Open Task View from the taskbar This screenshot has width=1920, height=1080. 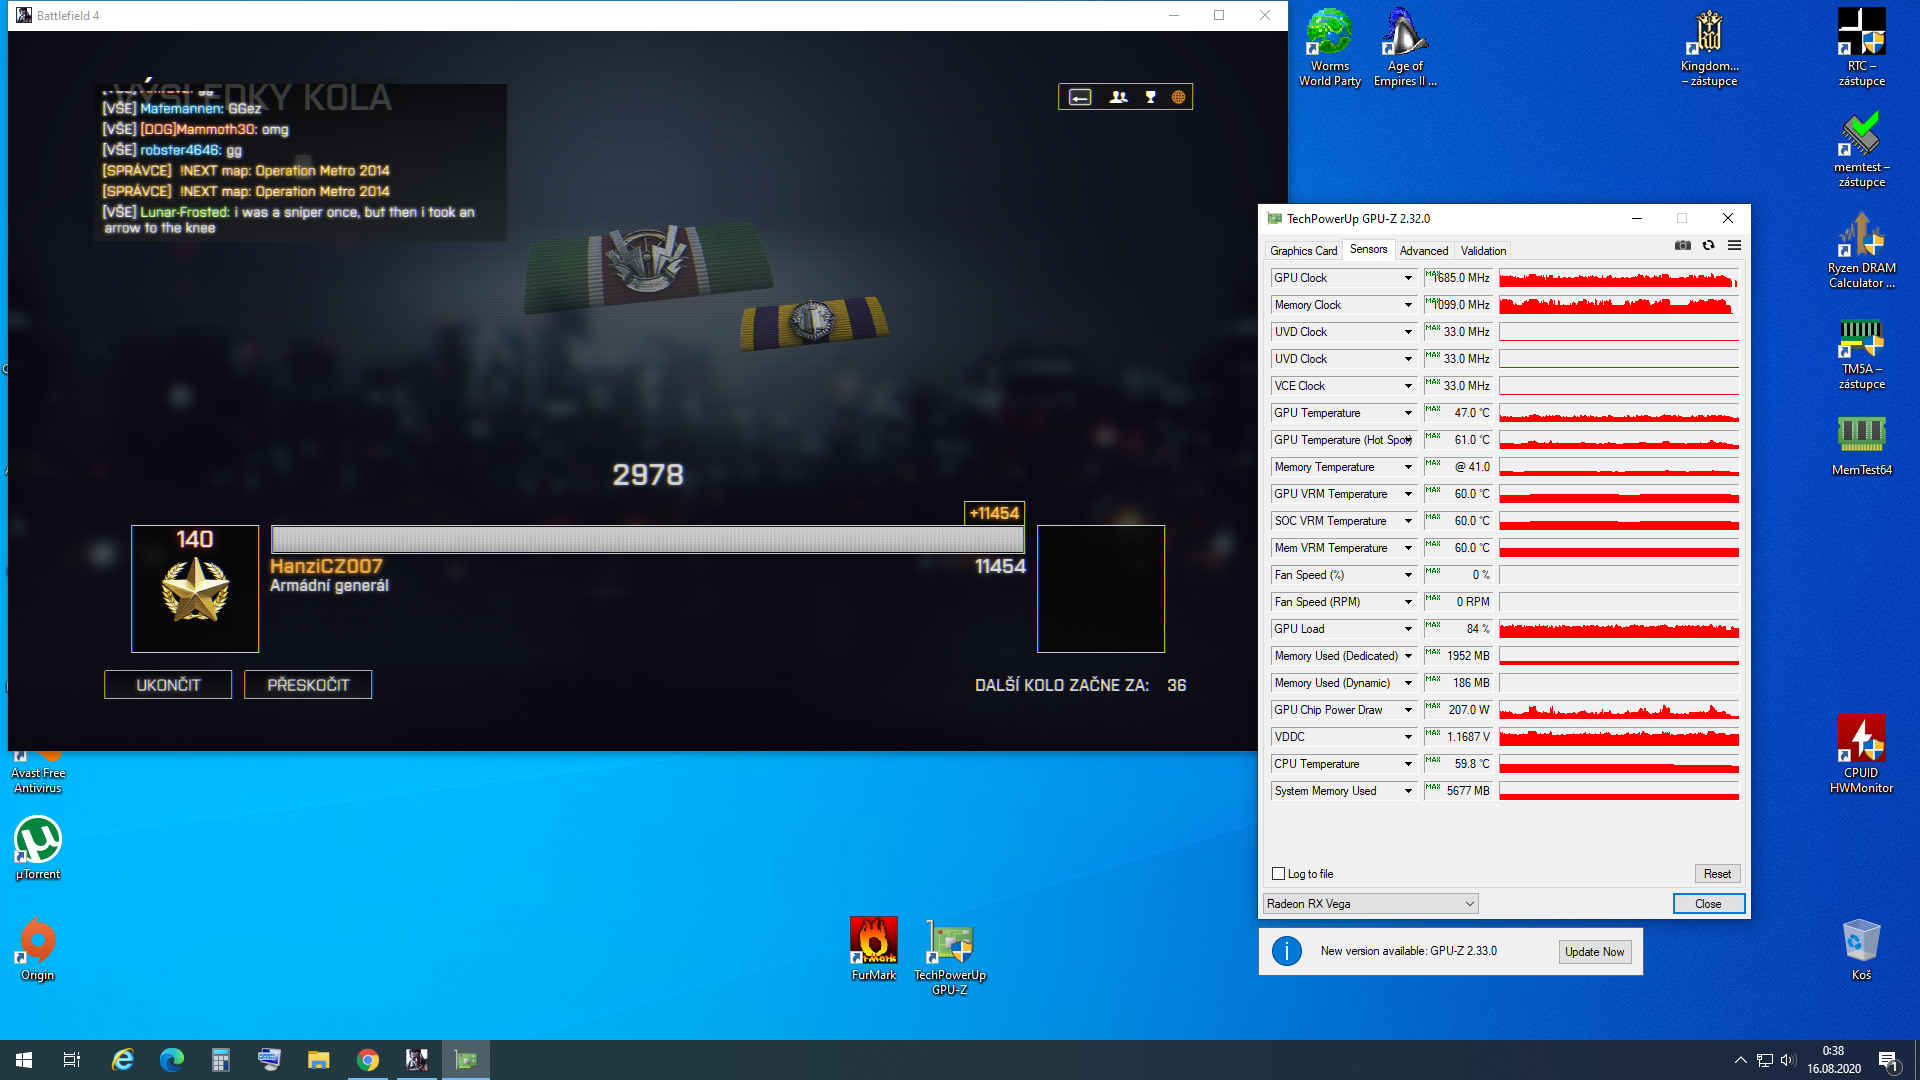click(72, 1060)
